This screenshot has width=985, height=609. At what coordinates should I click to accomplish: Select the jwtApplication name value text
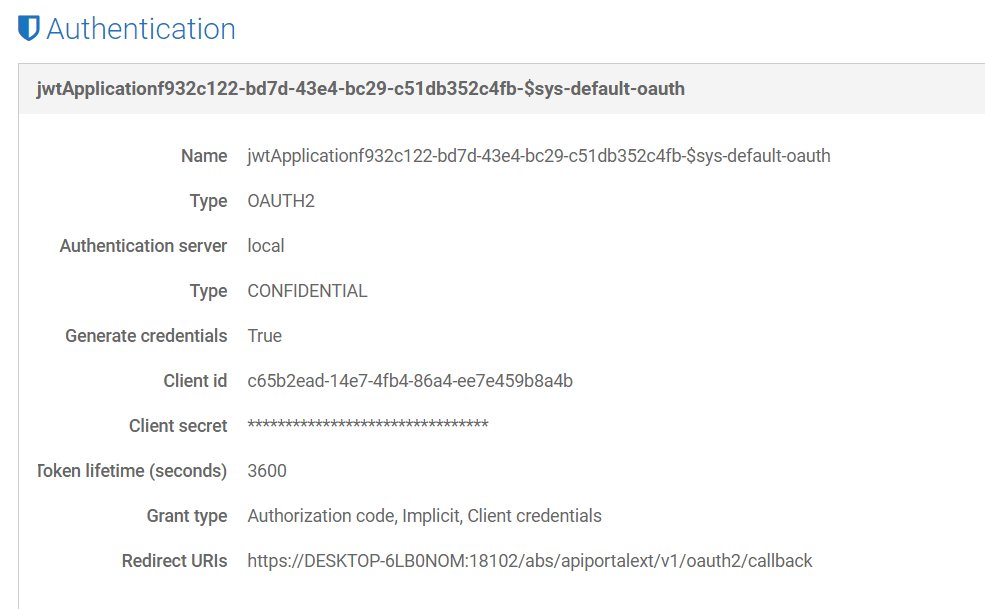539,156
